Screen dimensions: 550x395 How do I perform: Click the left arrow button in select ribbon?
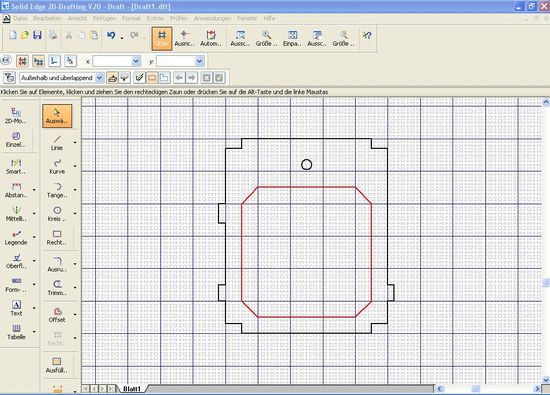[179, 78]
